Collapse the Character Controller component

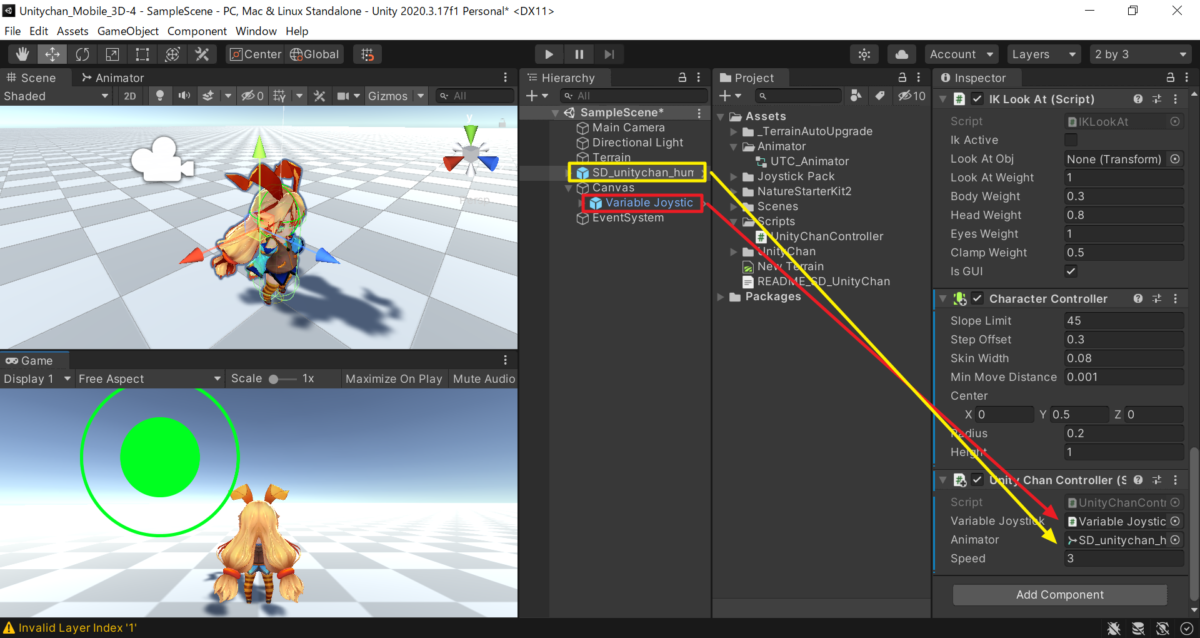pos(942,299)
